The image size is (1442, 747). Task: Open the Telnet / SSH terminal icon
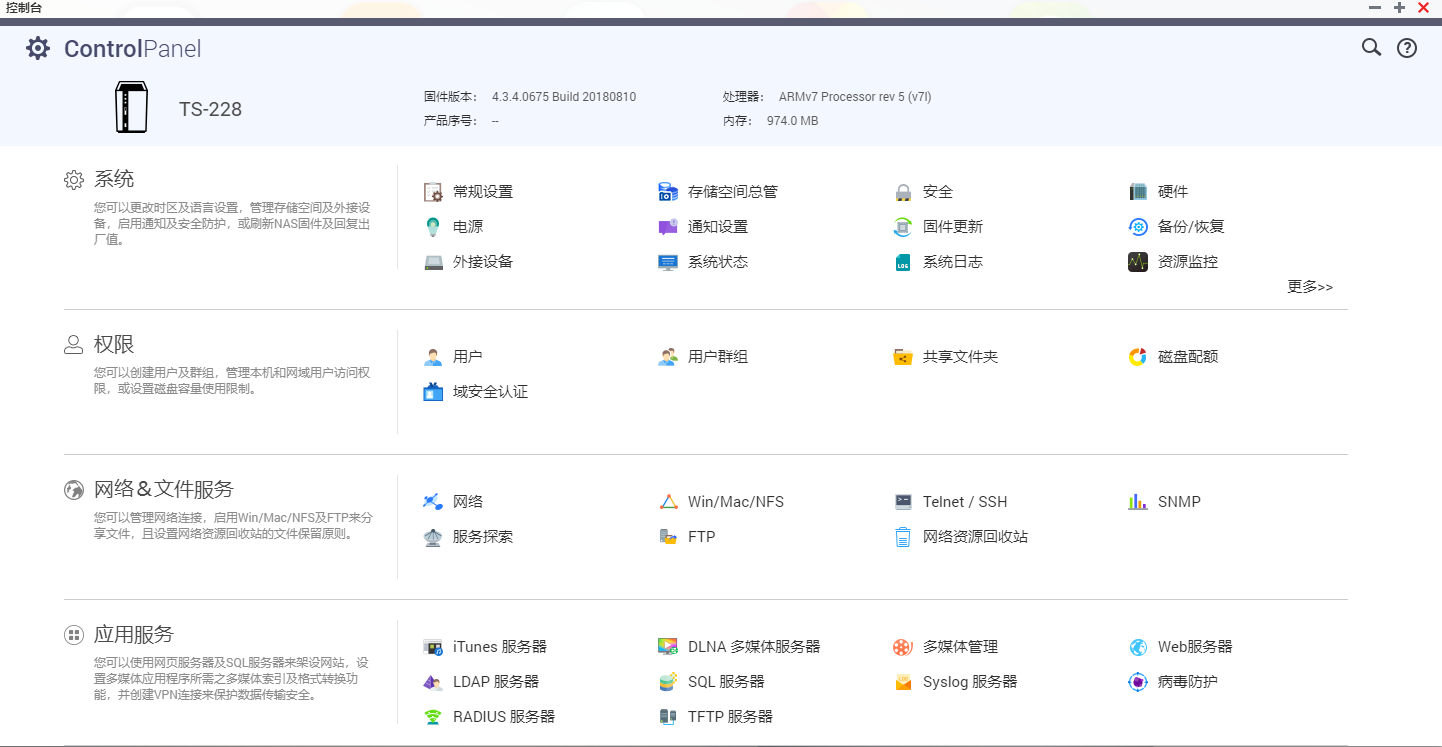coord(903,502)
